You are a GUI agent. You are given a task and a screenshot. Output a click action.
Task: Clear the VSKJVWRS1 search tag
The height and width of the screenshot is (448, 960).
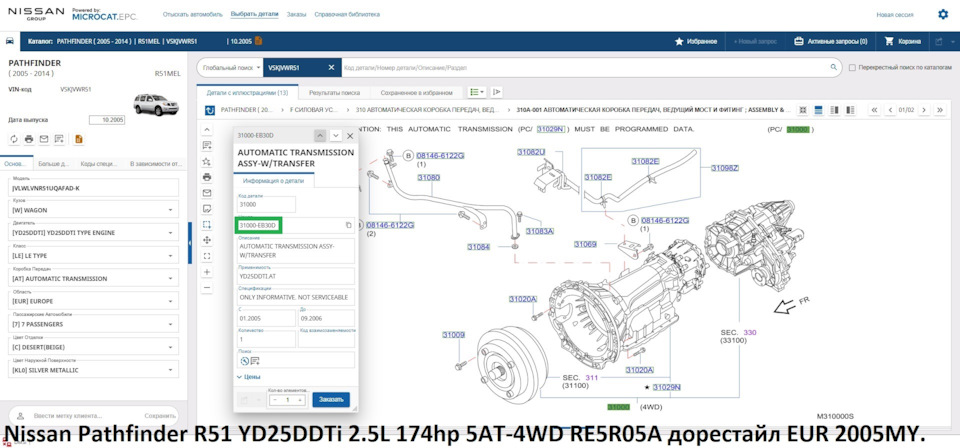(x=331, y=67)
